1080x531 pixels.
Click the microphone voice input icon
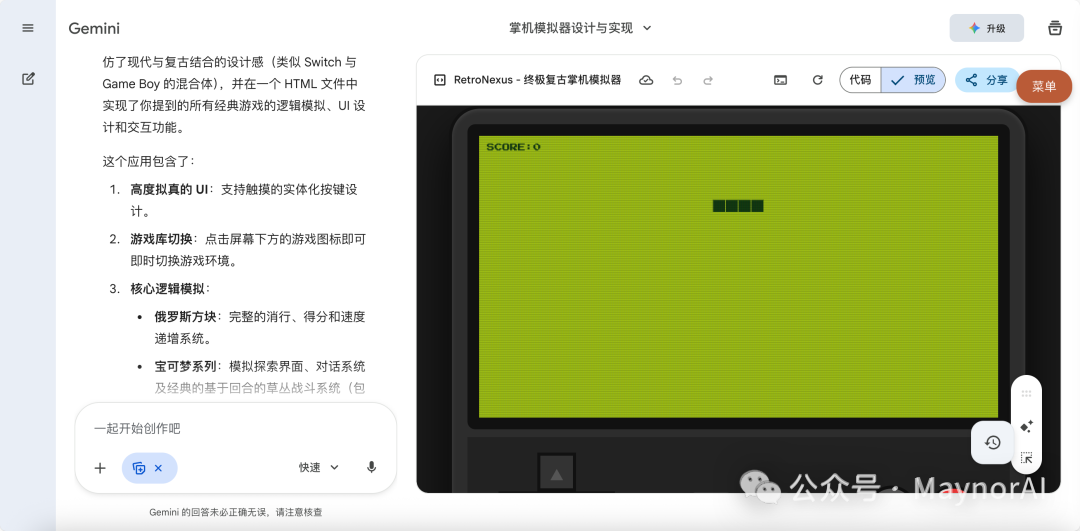pyautogui.click(x=371, y=468)
